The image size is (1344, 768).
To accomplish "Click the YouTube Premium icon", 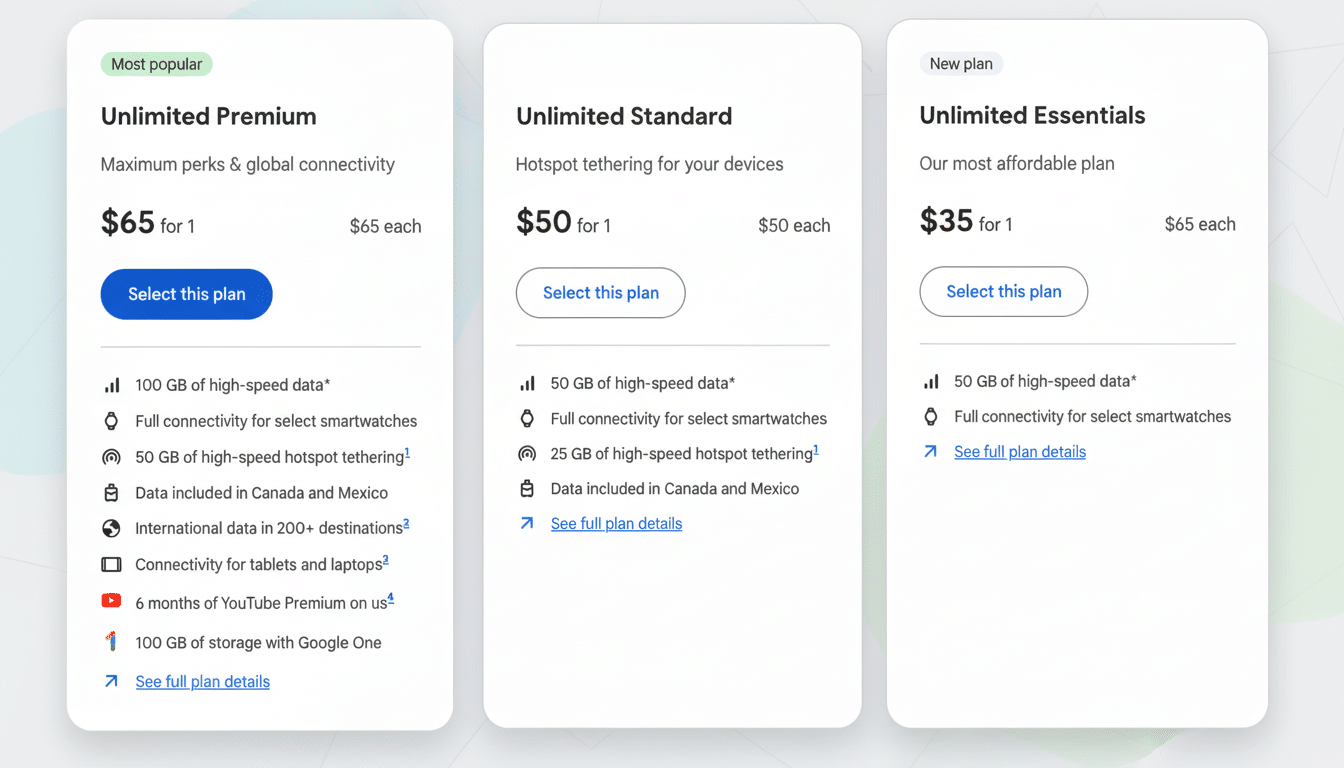I will pyautogui.click(x=112, y=601).
